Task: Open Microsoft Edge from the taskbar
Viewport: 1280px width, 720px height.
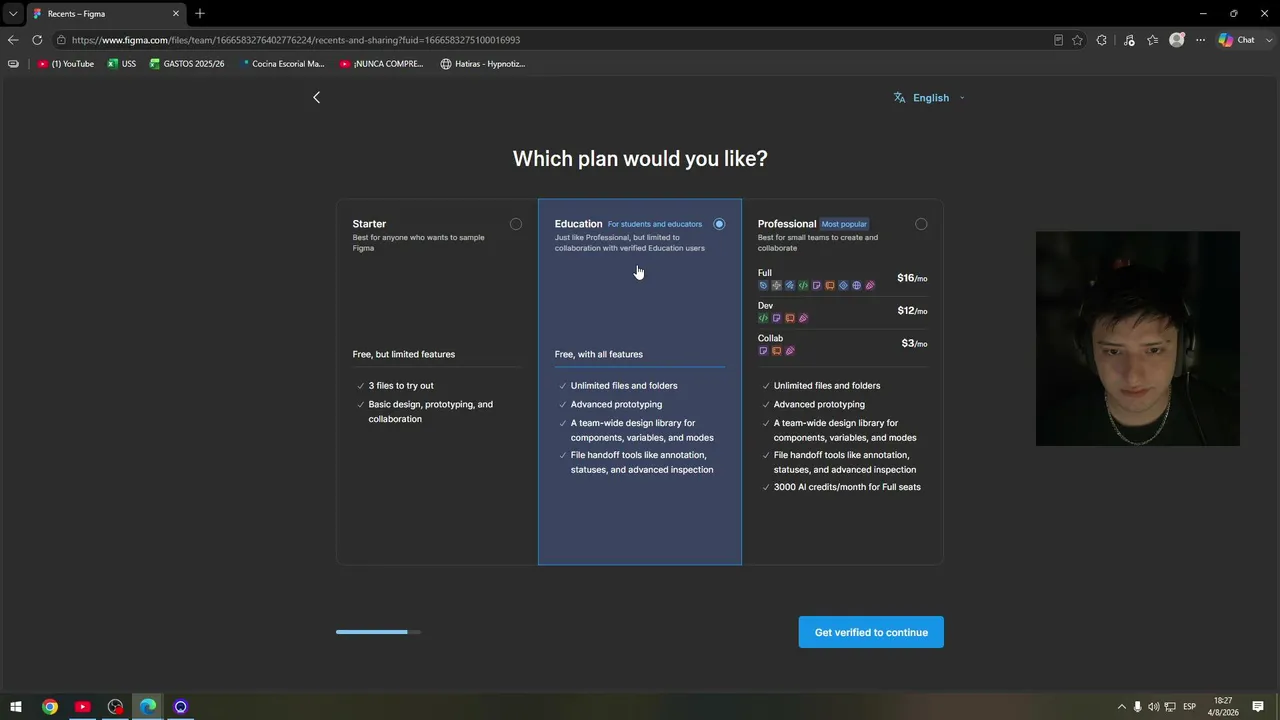Action: [x=148, y=707]
